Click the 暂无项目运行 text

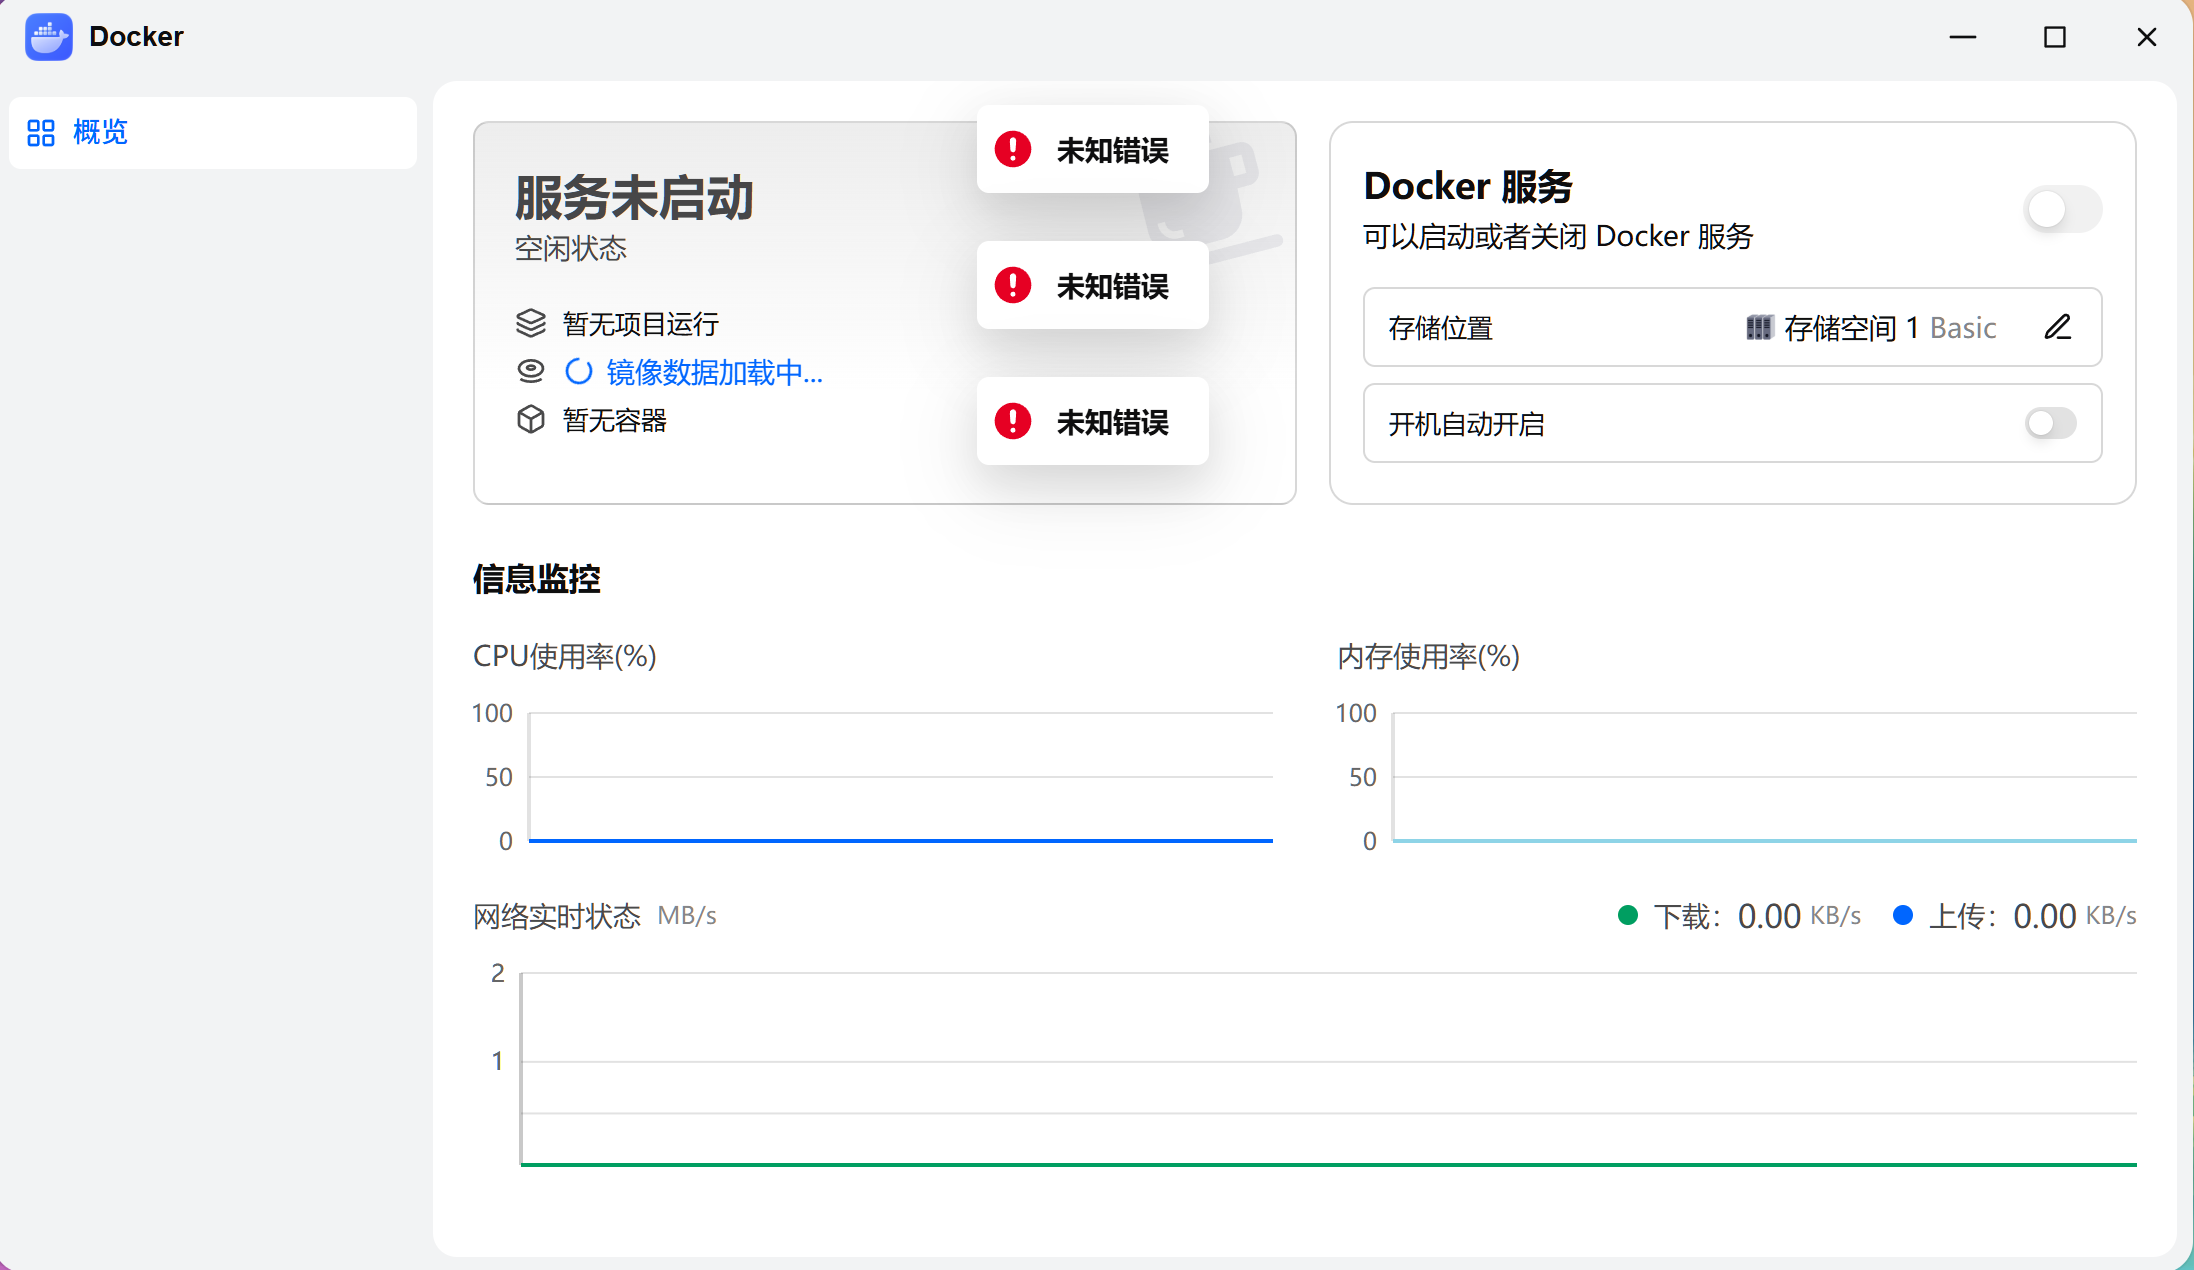[x=641, y=323]
